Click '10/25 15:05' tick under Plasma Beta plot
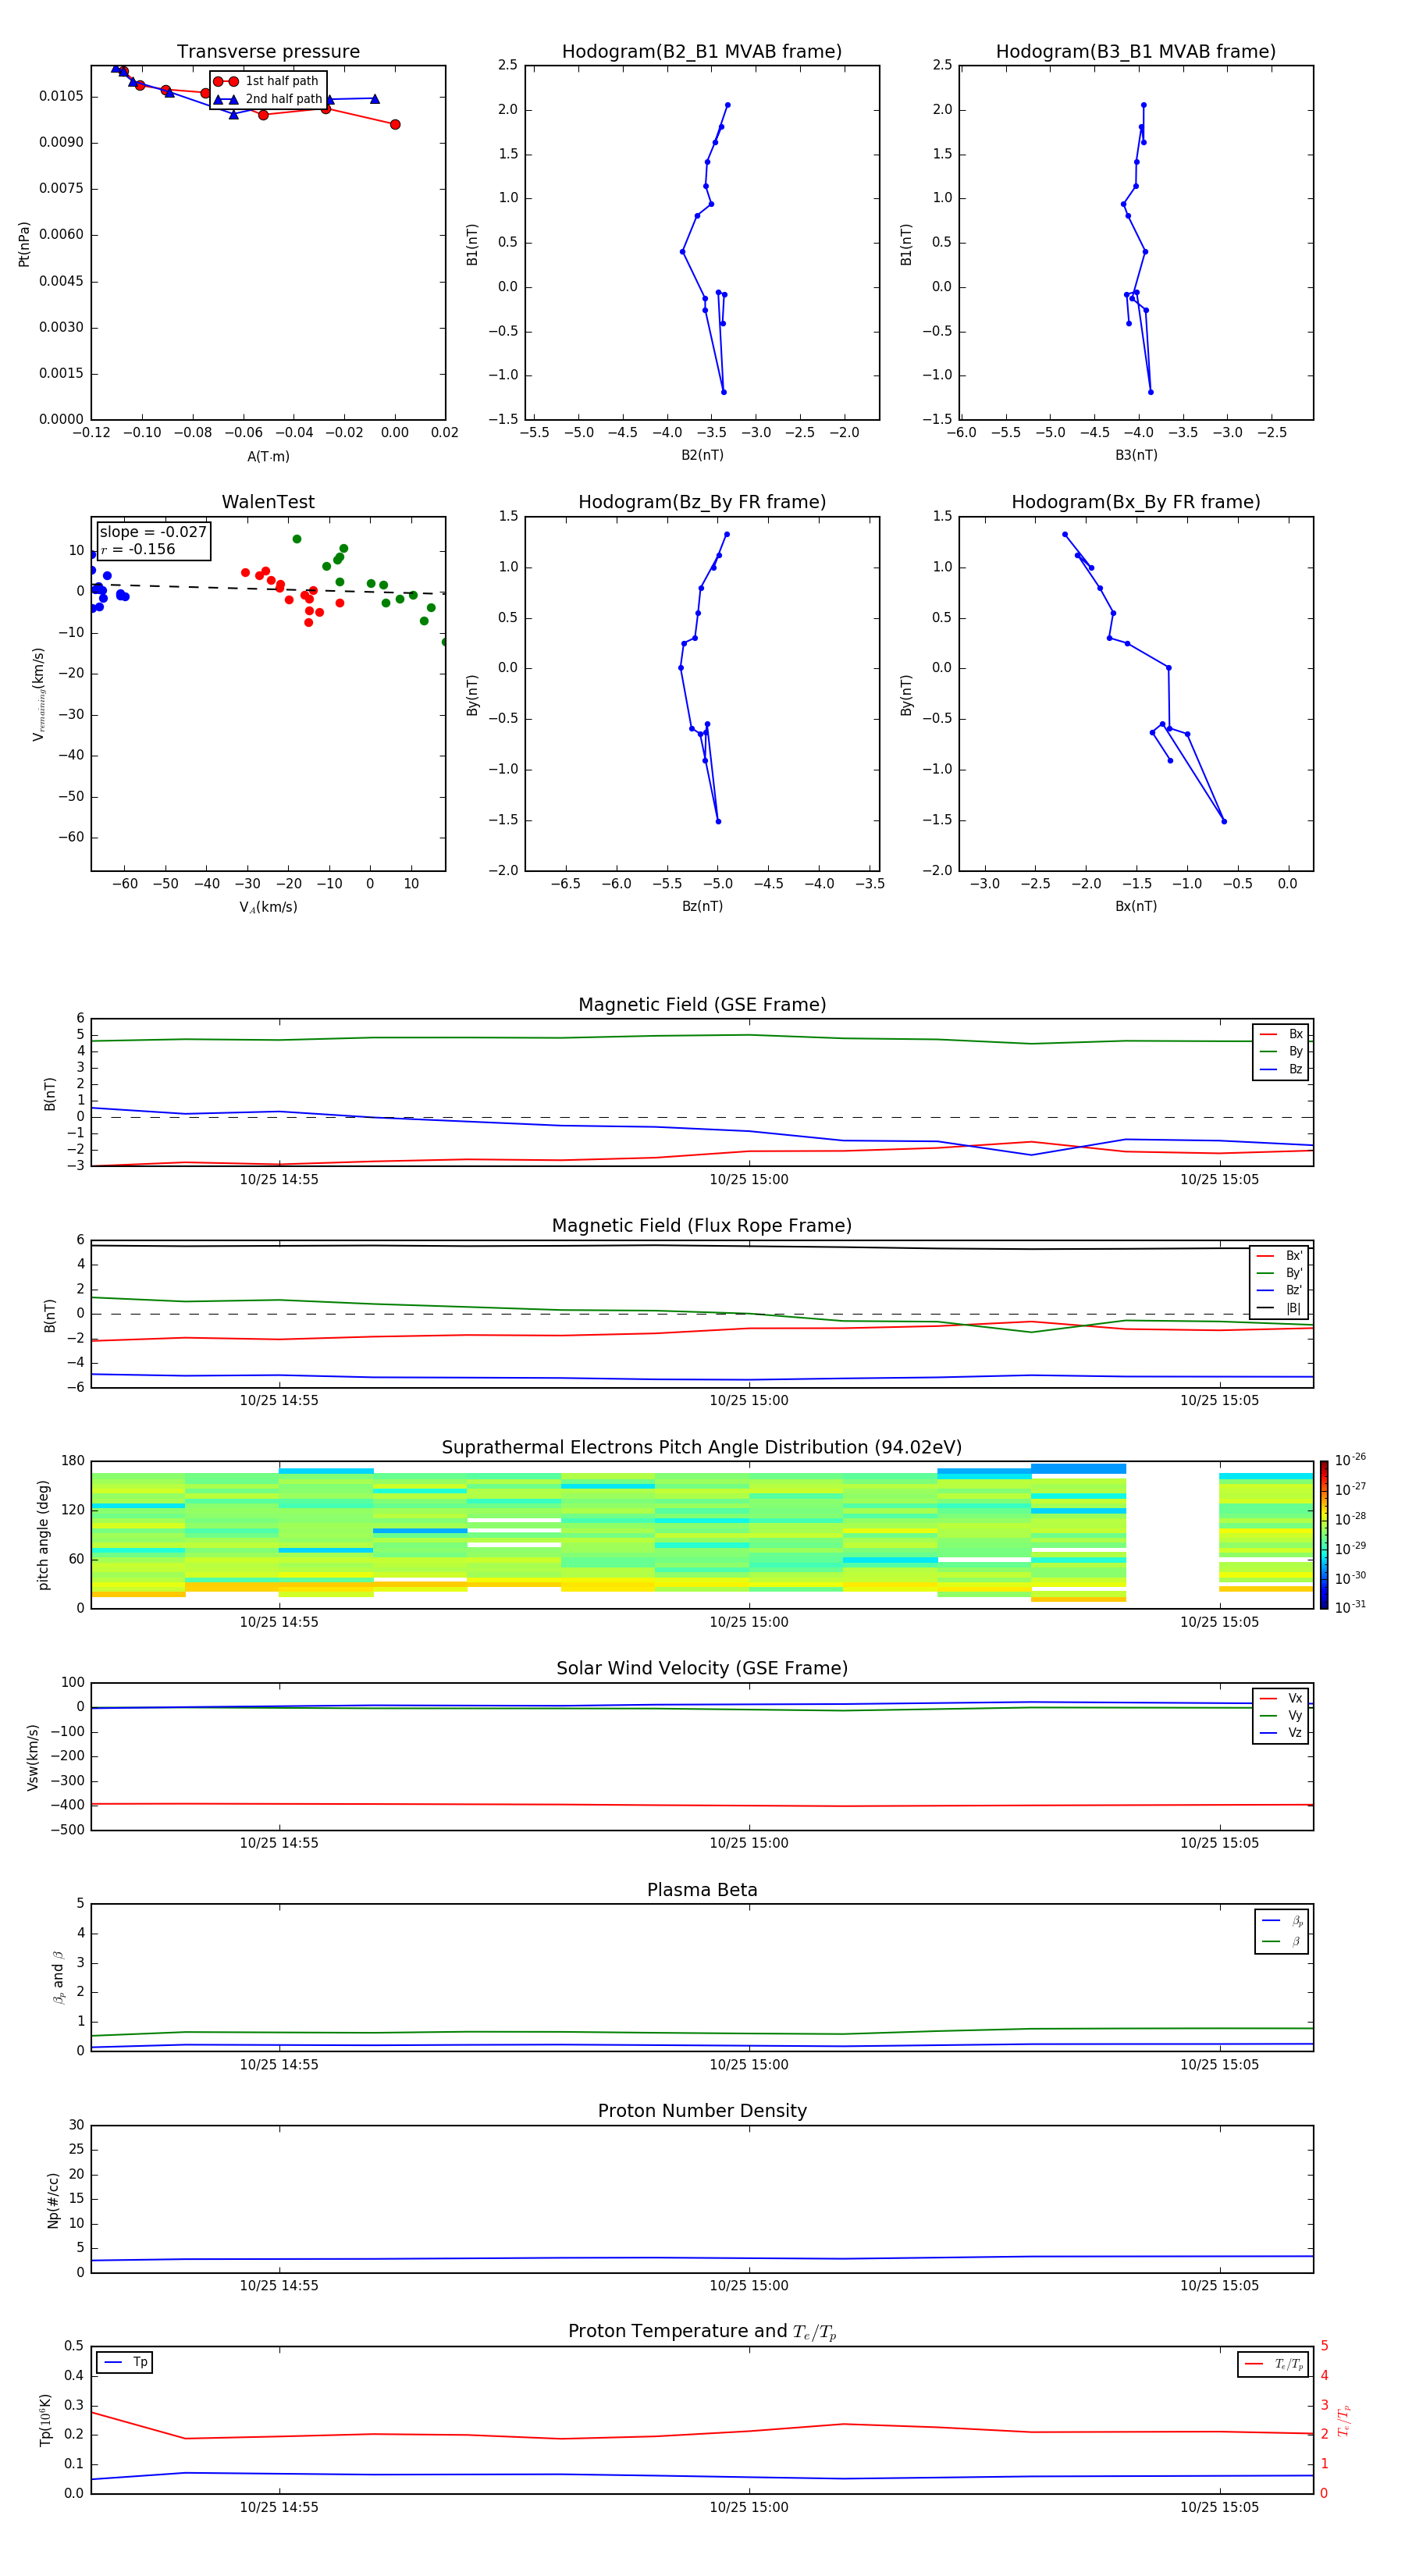Viewport: 1405px width, 2576px height. (1219, 2065)
